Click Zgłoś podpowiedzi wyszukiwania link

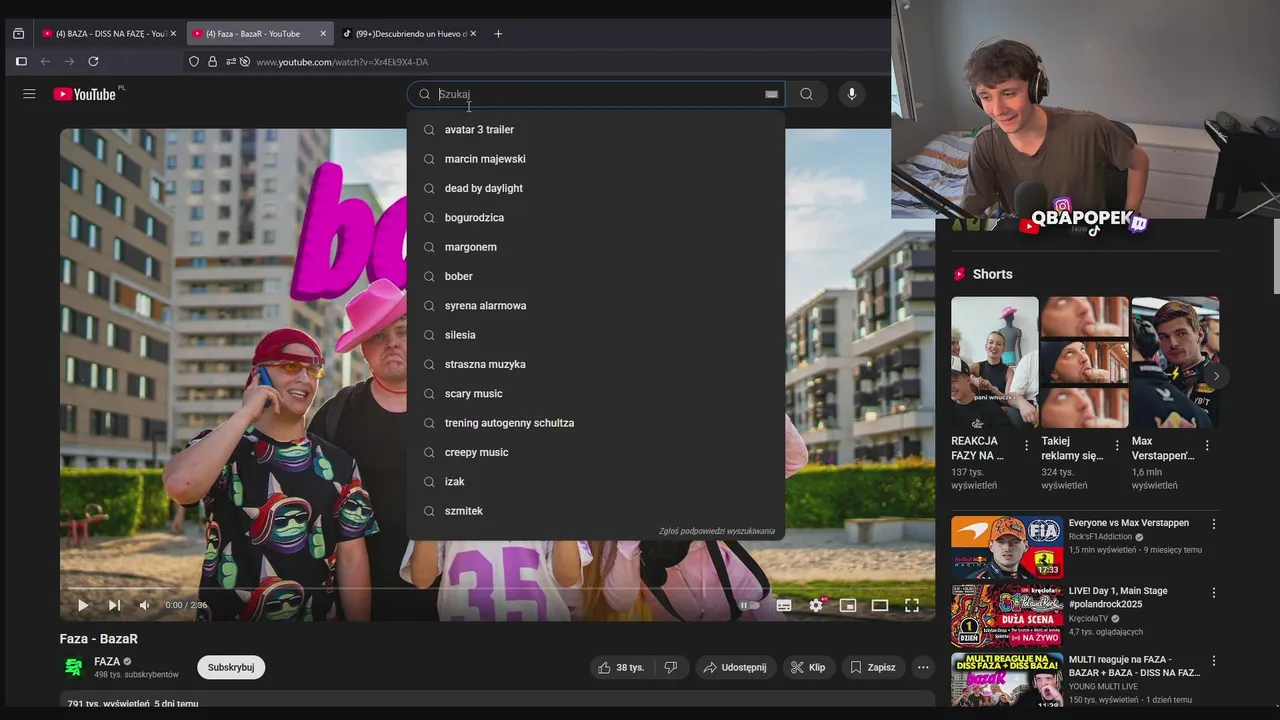click(716, 531)
